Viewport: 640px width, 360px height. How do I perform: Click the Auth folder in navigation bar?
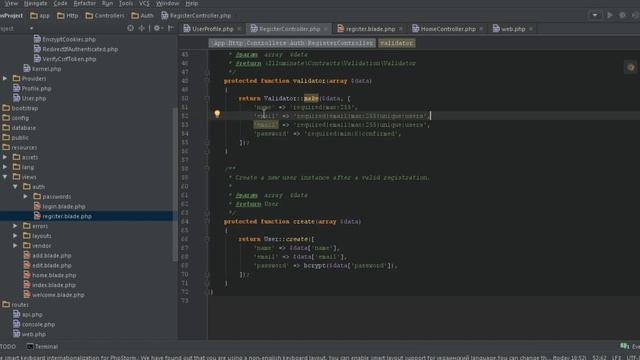click(x=142, y=16)
